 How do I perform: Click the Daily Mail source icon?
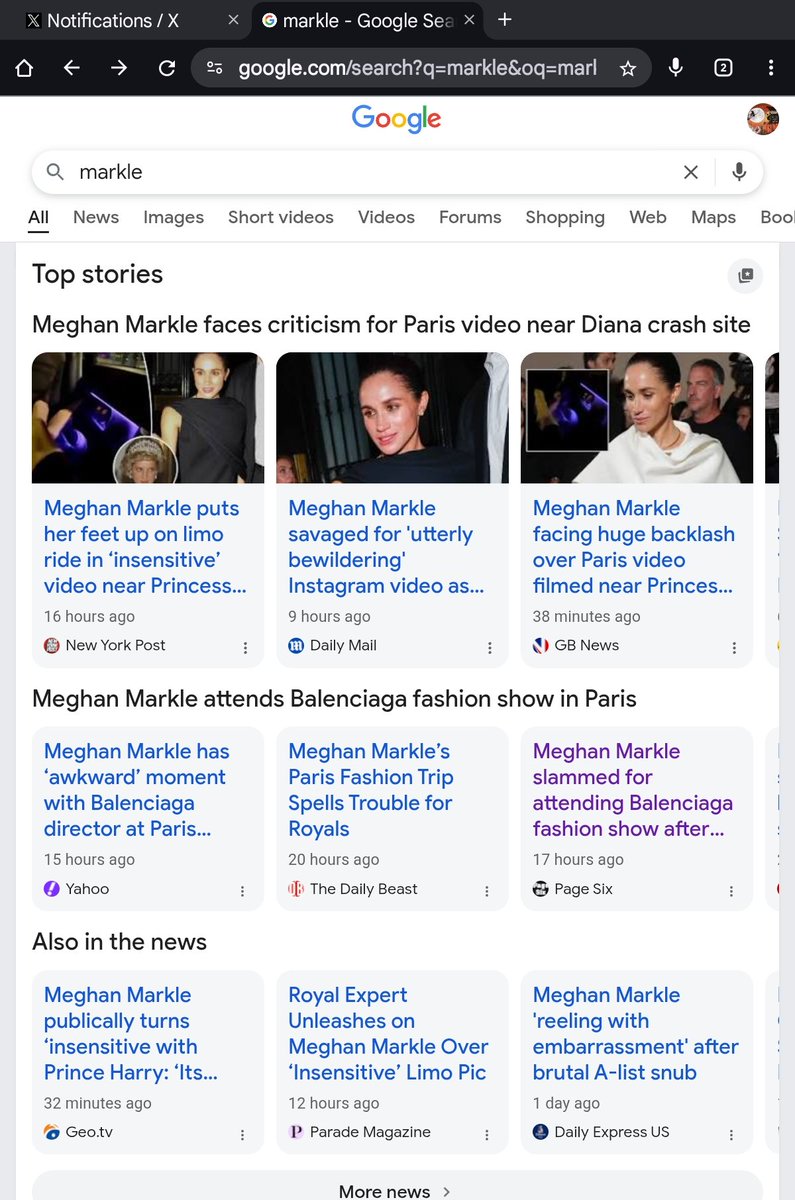coord(296,646)
